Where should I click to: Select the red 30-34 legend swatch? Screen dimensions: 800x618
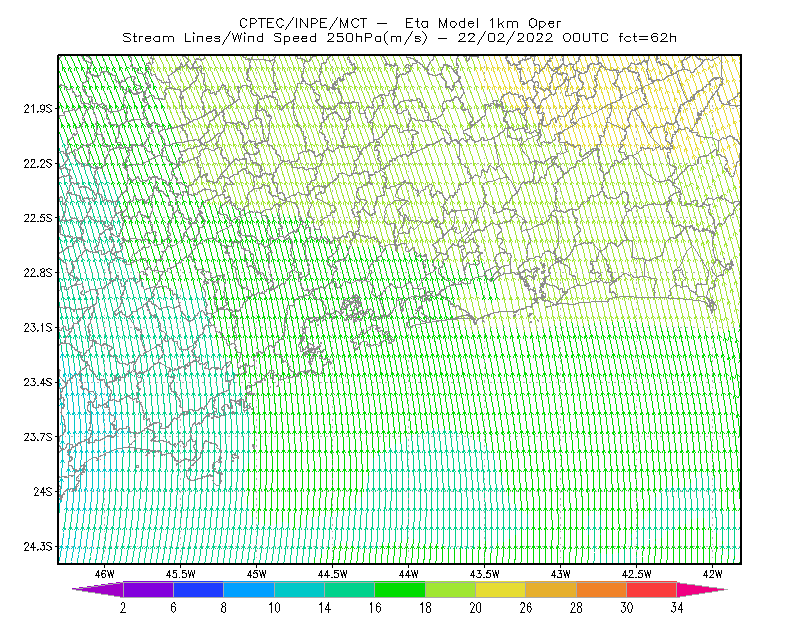click(x=652, y=589)
